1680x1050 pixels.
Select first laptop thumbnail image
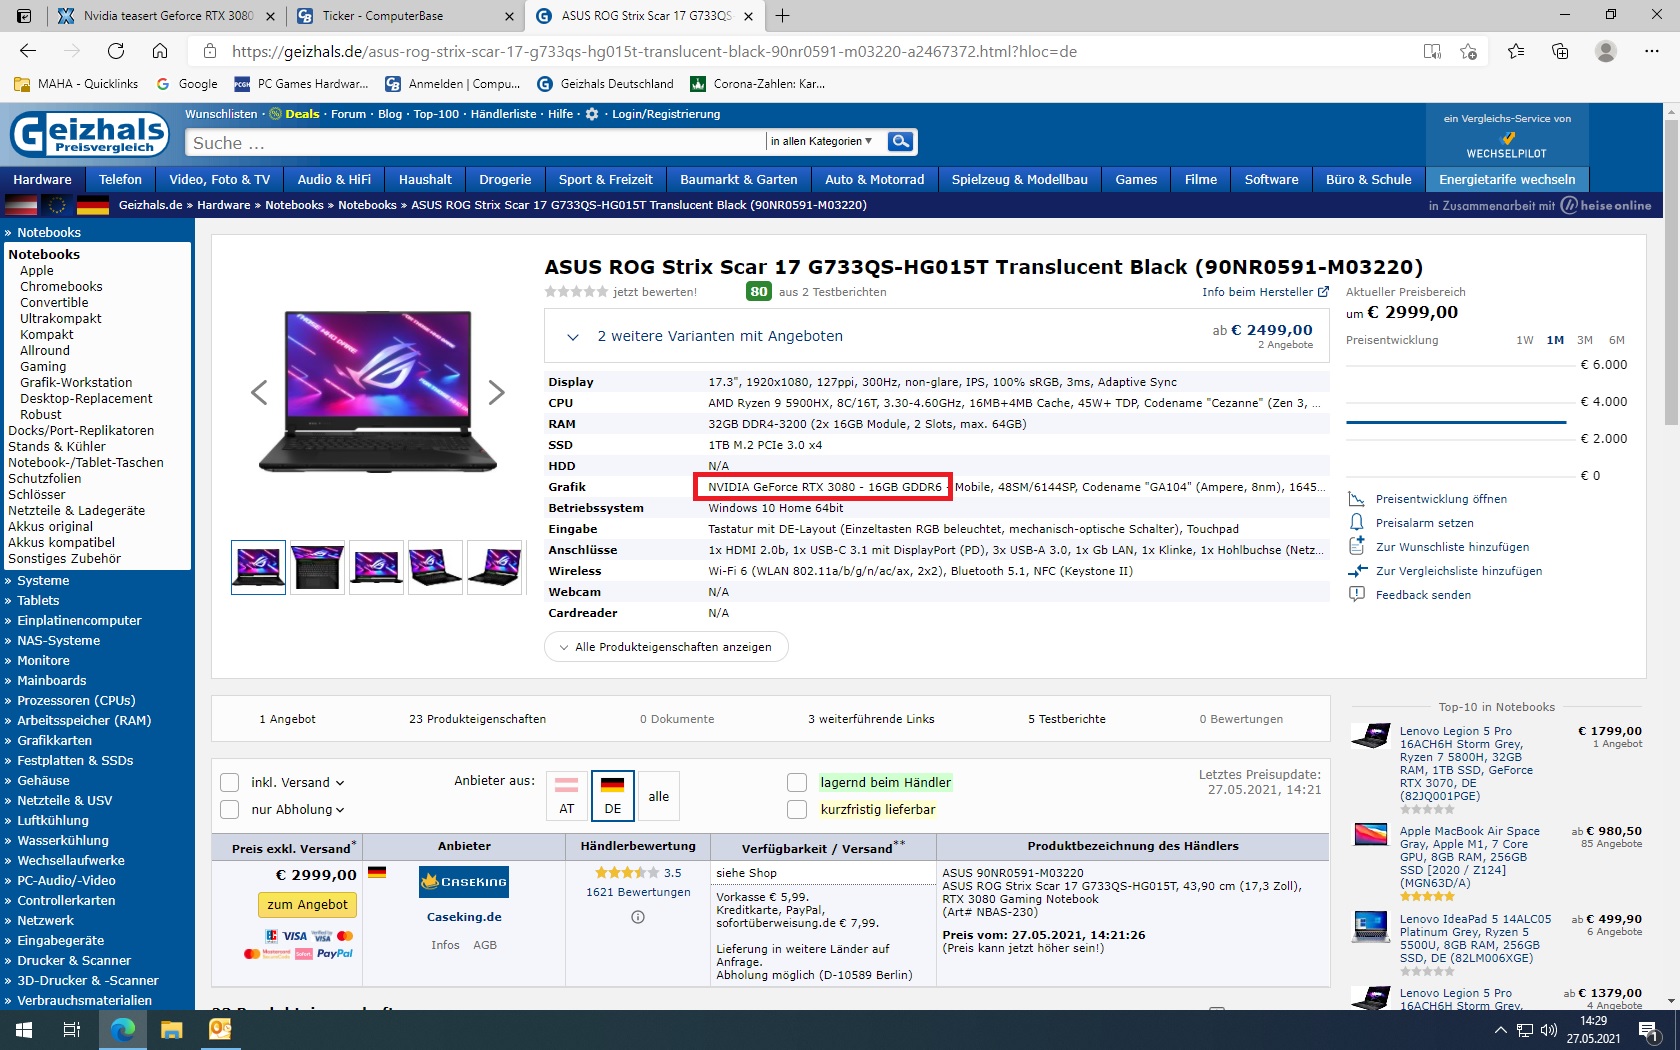258,567
